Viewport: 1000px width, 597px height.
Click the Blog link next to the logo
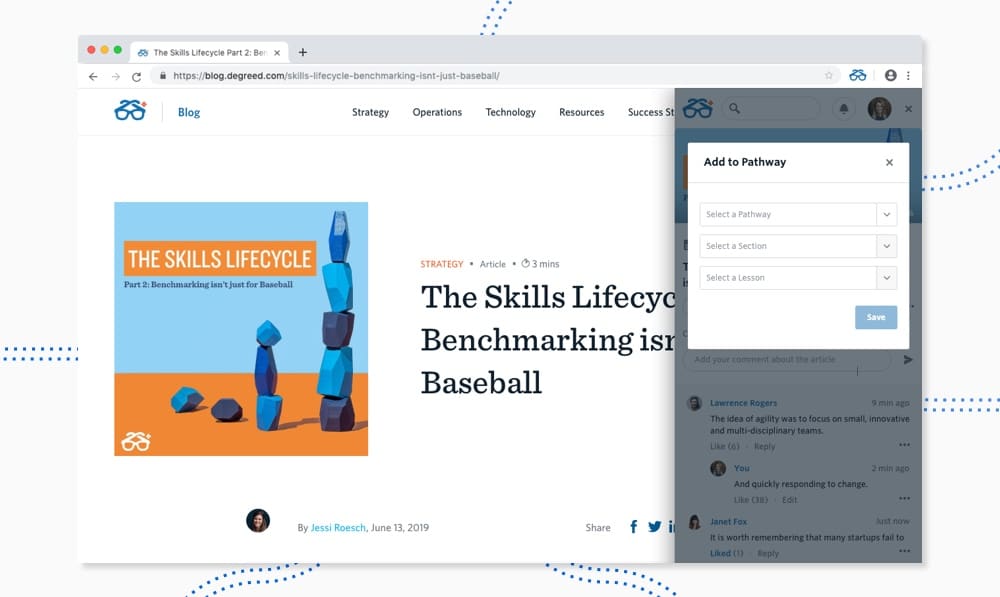189,112
